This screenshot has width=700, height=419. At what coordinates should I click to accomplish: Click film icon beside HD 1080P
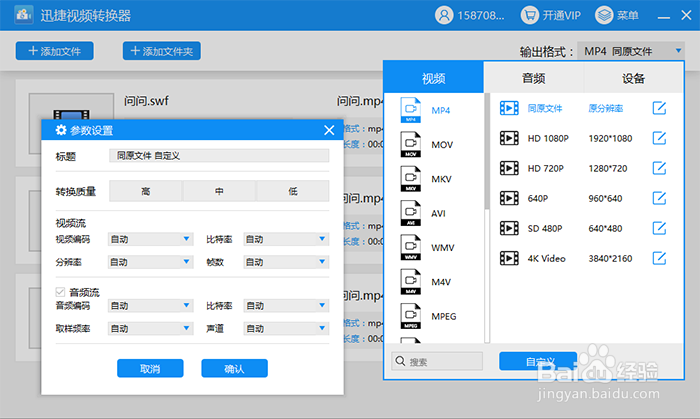pos(509,138)
